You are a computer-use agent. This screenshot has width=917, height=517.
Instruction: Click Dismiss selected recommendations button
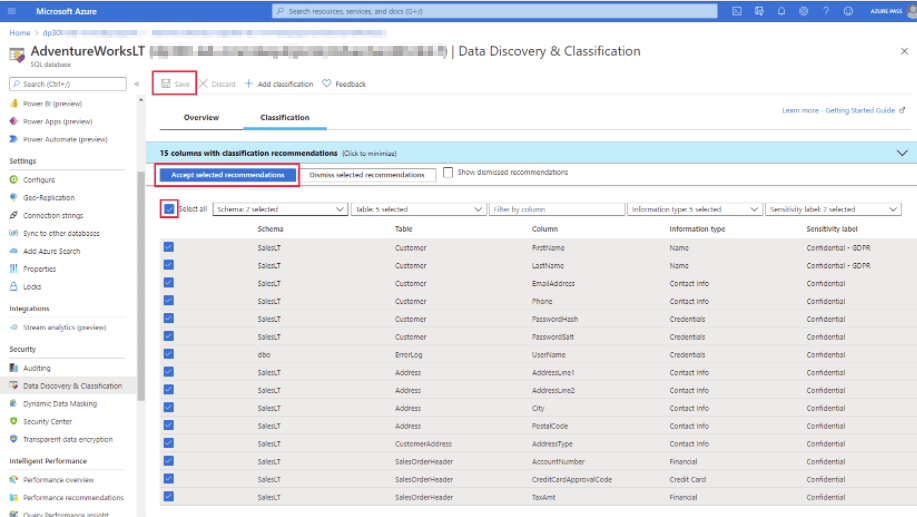(367, 175)
